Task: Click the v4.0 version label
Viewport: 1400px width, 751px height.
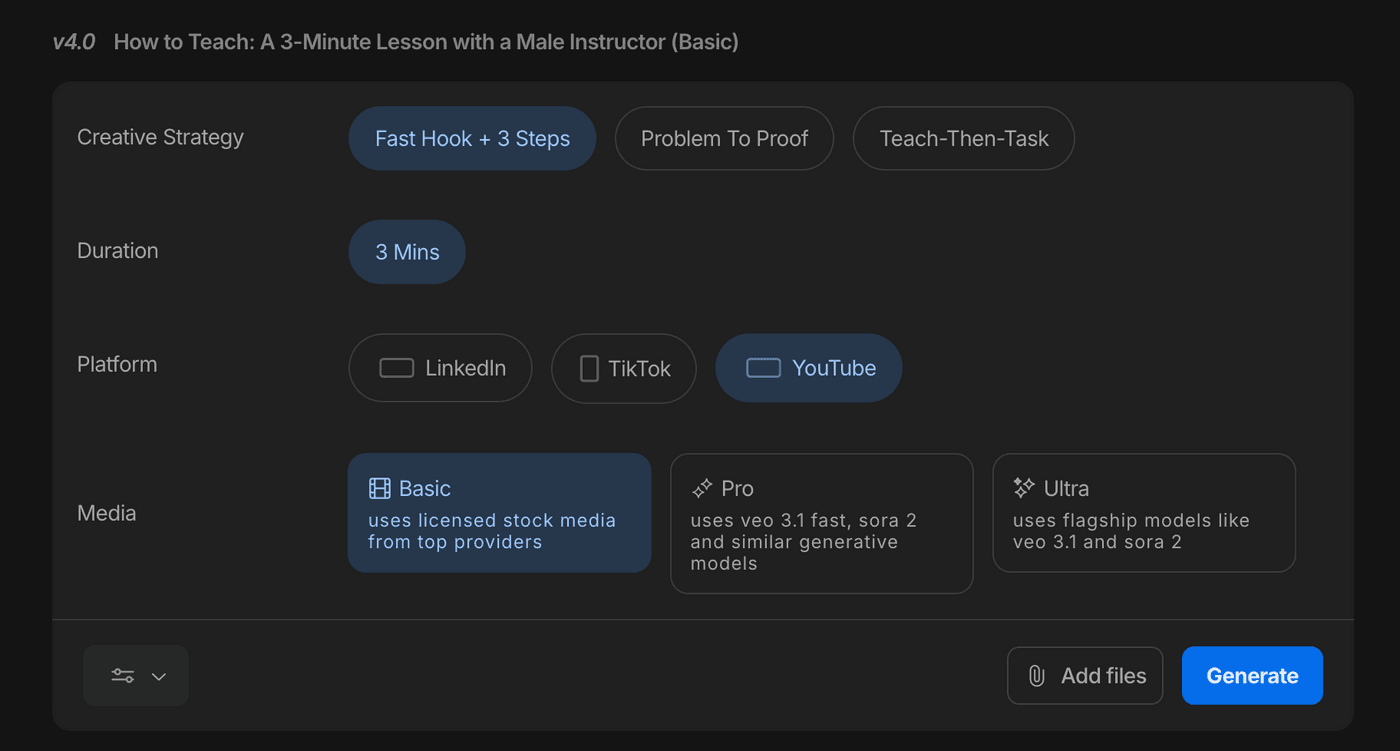Action: [x=74, y=42]
